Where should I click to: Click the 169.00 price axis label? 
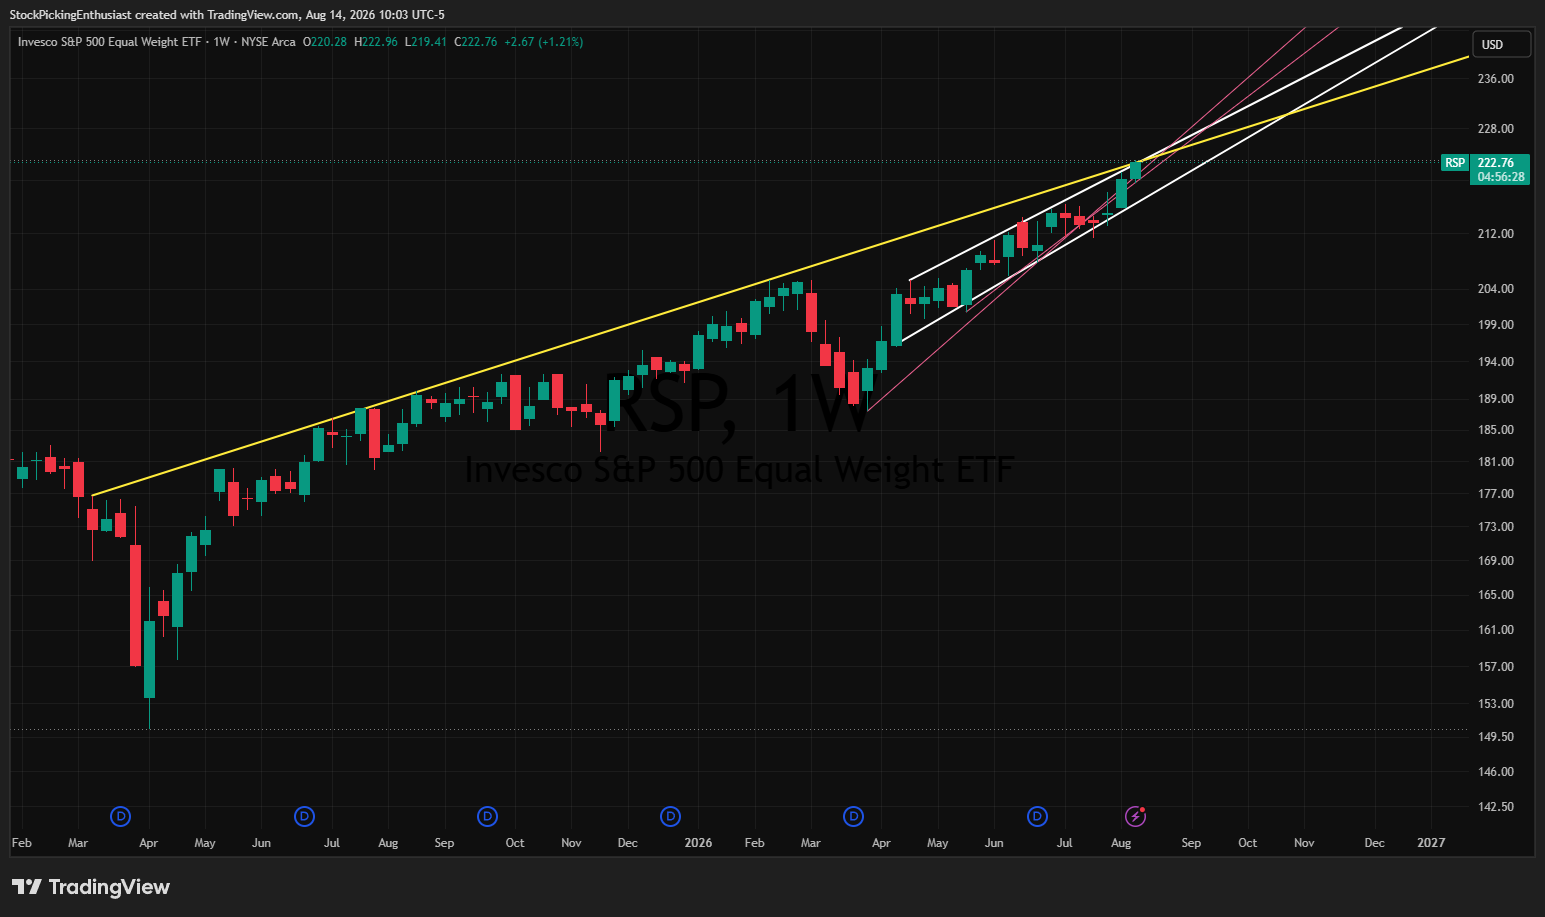(1495, 561)
